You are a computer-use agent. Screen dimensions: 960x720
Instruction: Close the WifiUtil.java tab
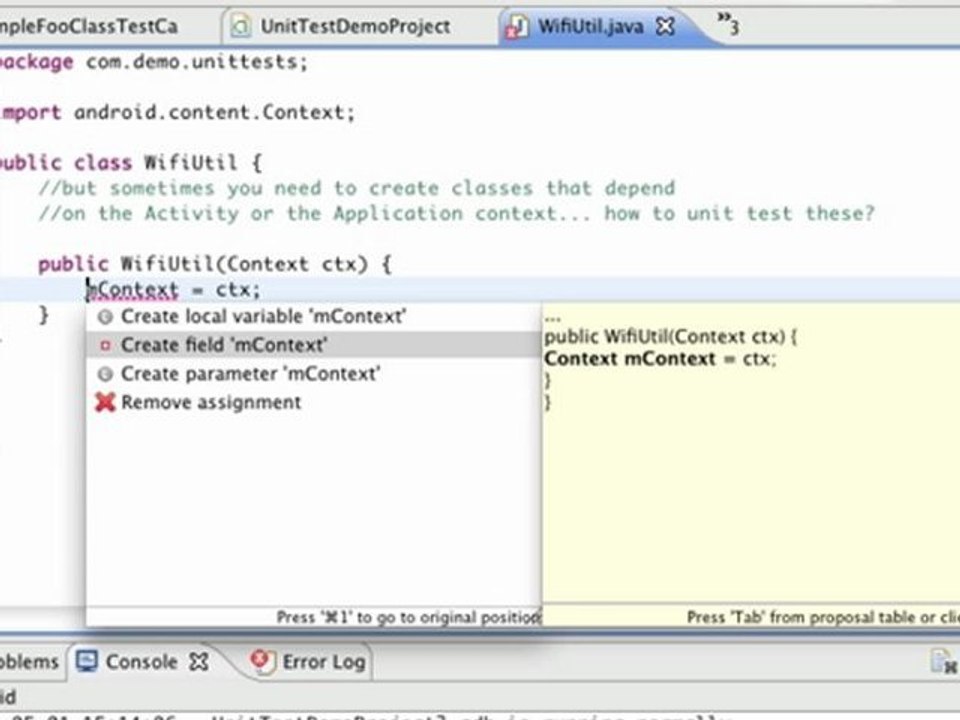(x=665, y=26)
